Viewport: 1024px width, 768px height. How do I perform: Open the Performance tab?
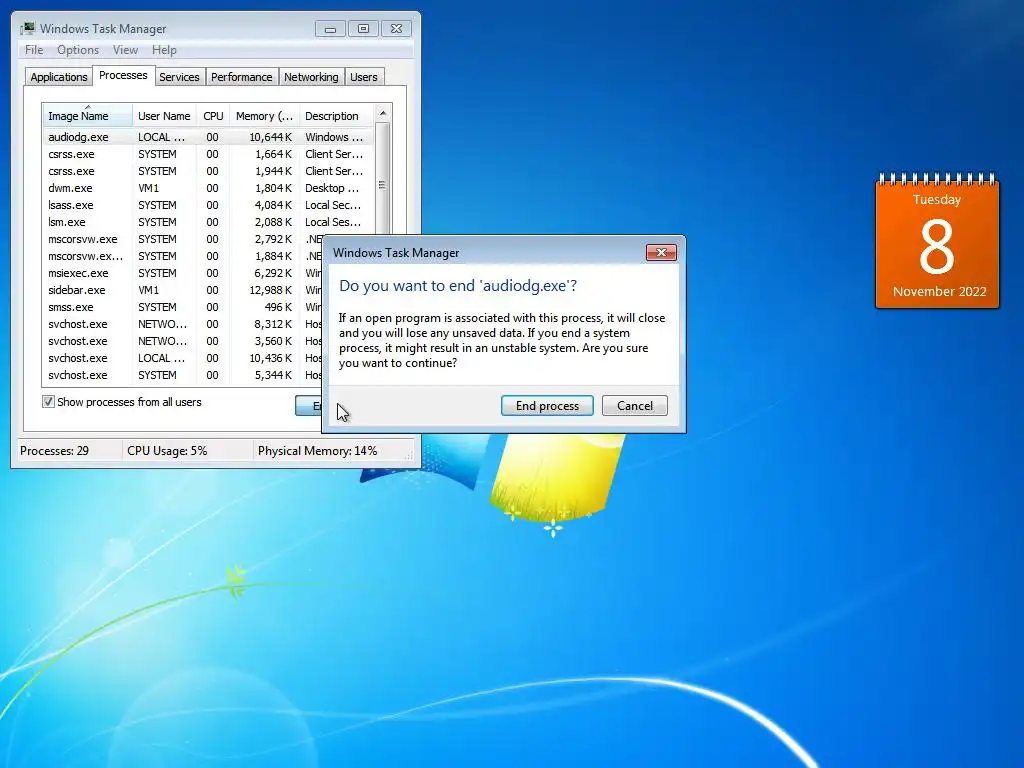[x=242, y=77]
